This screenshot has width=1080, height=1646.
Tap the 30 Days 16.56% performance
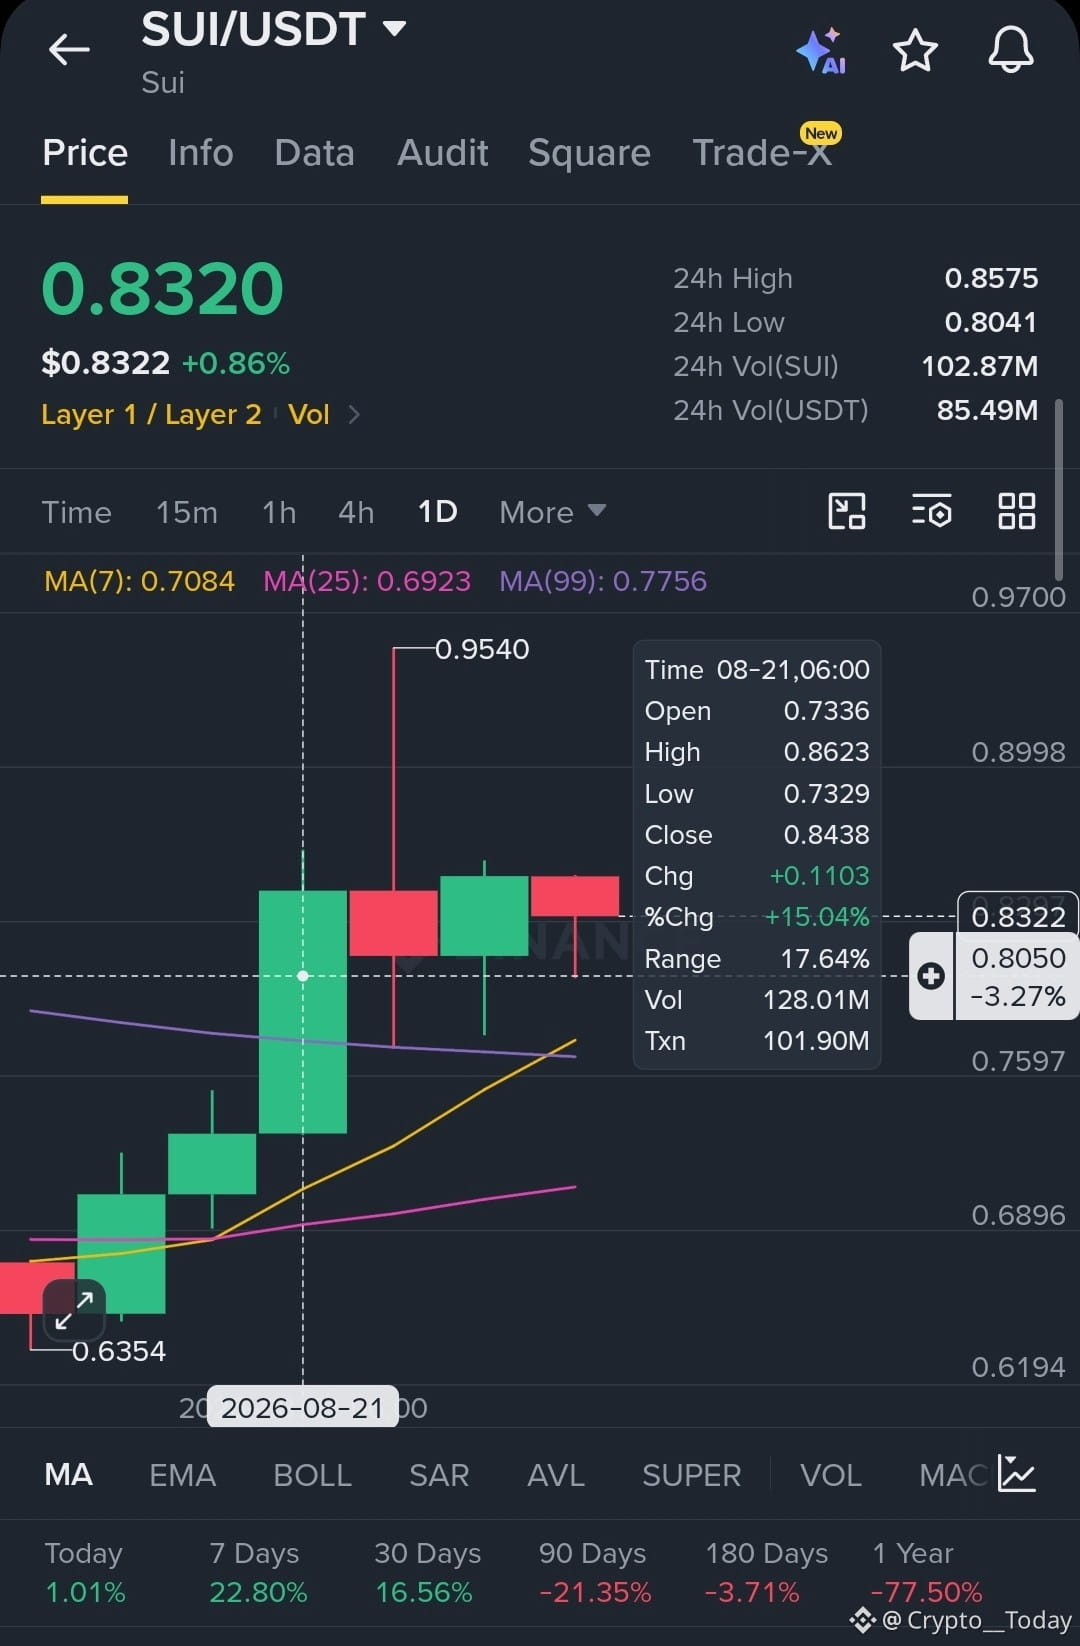coord(427,1572)
